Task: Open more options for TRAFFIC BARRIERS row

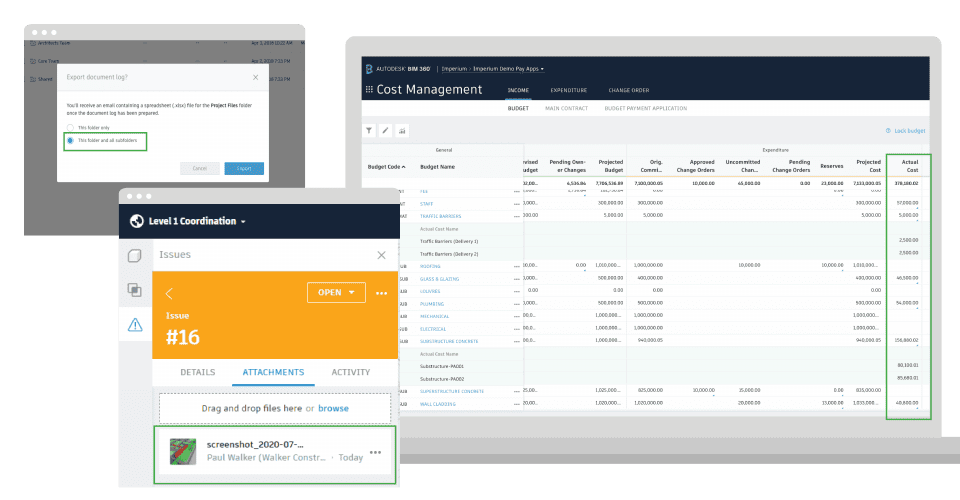Action: [517, 217]
